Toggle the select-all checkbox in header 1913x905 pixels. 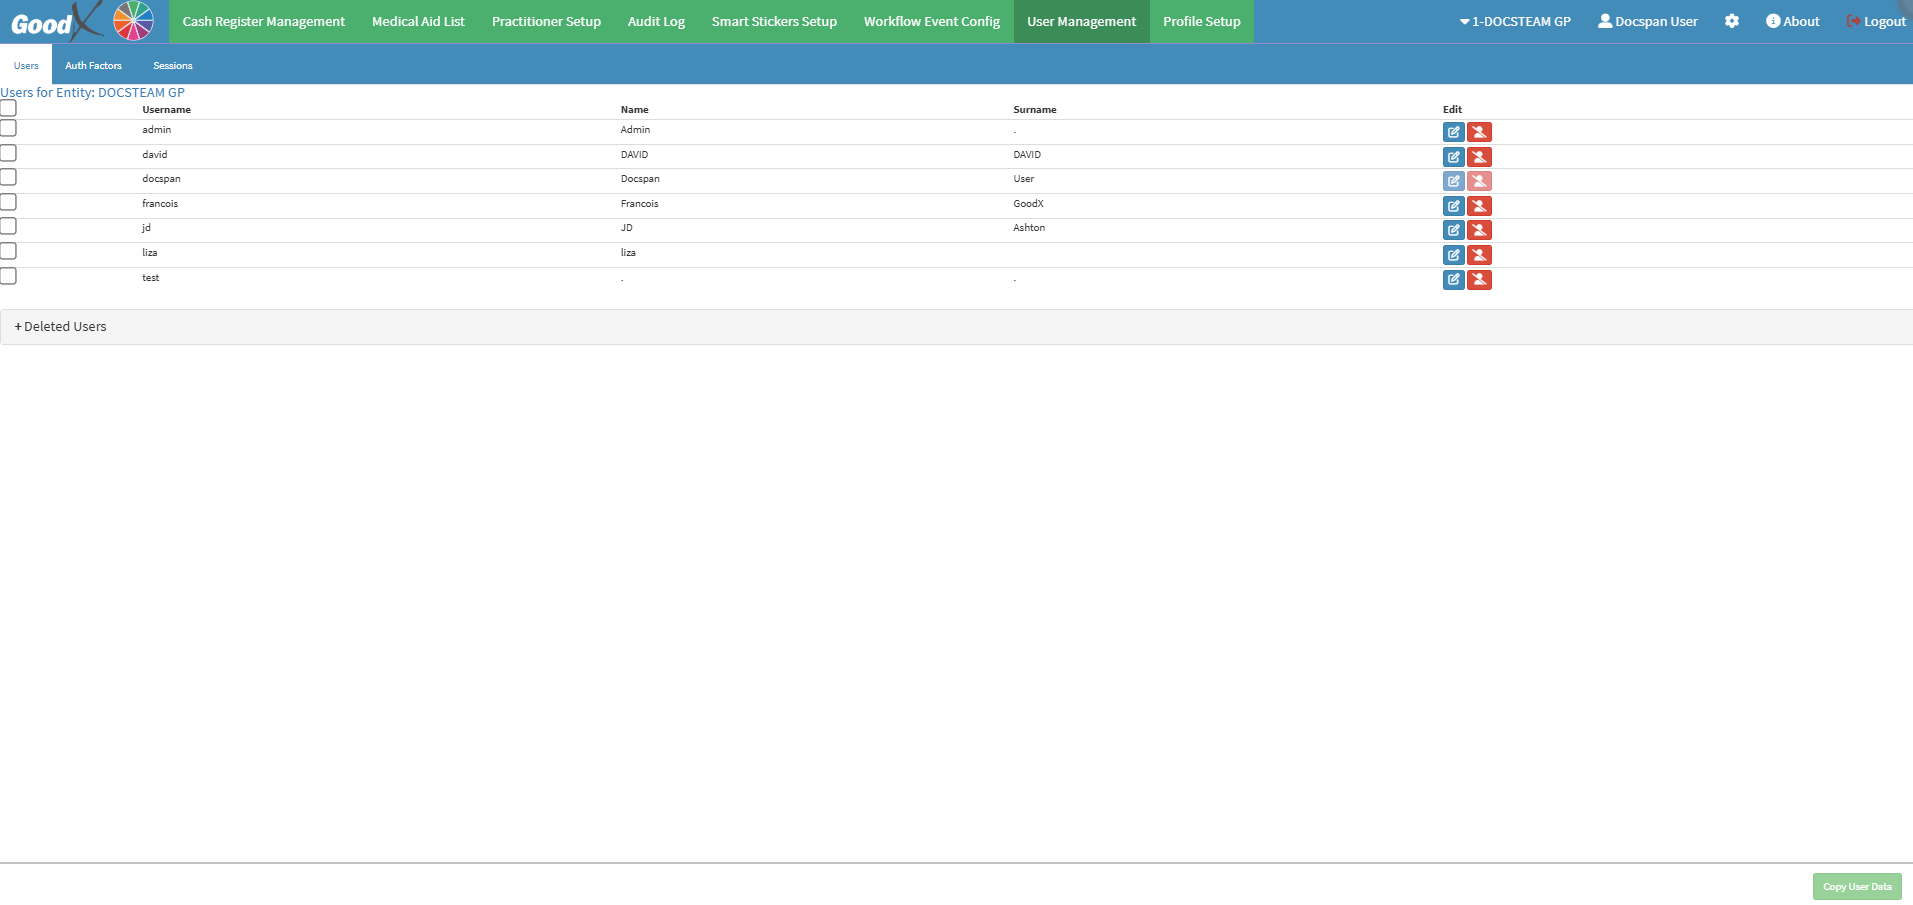pos(9,108)
